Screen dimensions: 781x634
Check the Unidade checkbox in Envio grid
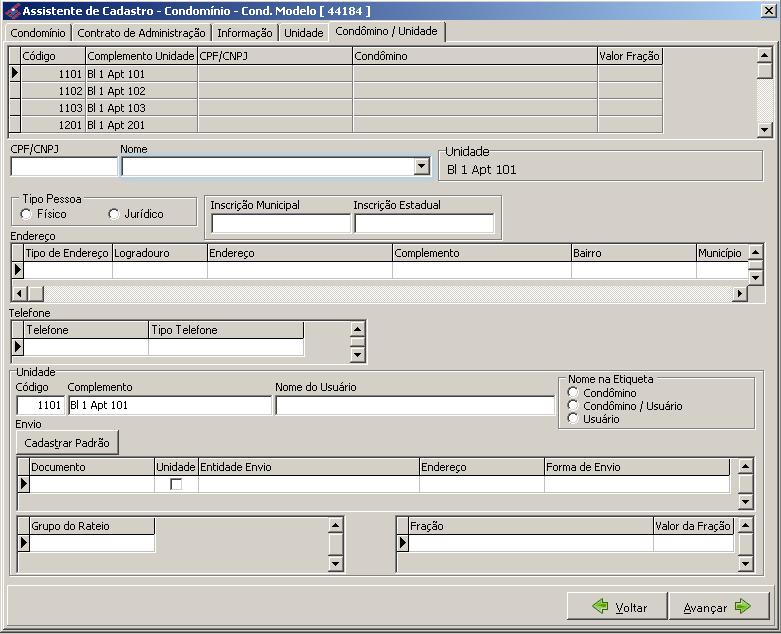[176, 484]
